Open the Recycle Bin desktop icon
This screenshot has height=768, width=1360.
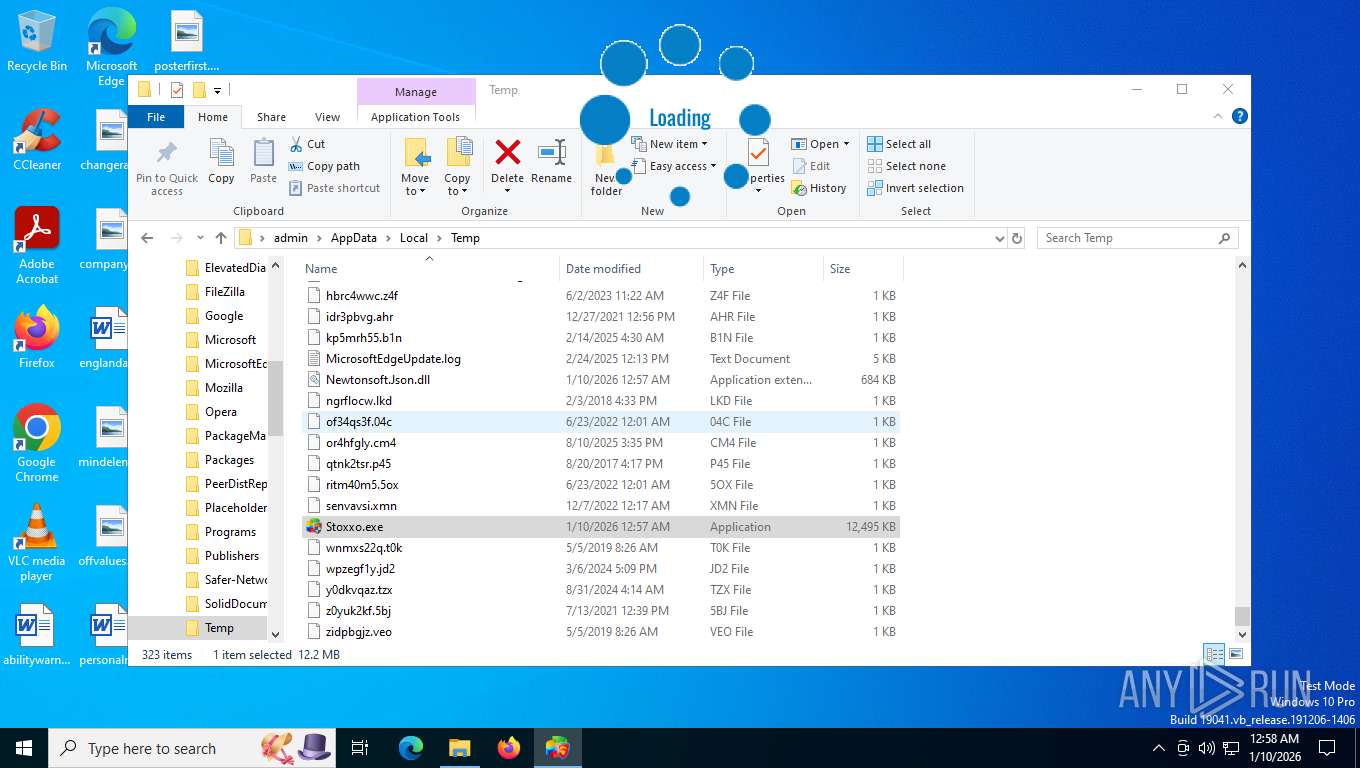tap(37, 41)
